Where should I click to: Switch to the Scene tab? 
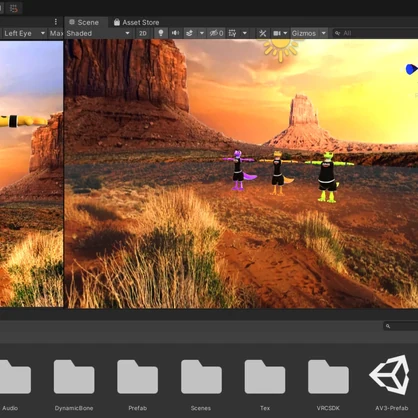click(x=84, y=22)
